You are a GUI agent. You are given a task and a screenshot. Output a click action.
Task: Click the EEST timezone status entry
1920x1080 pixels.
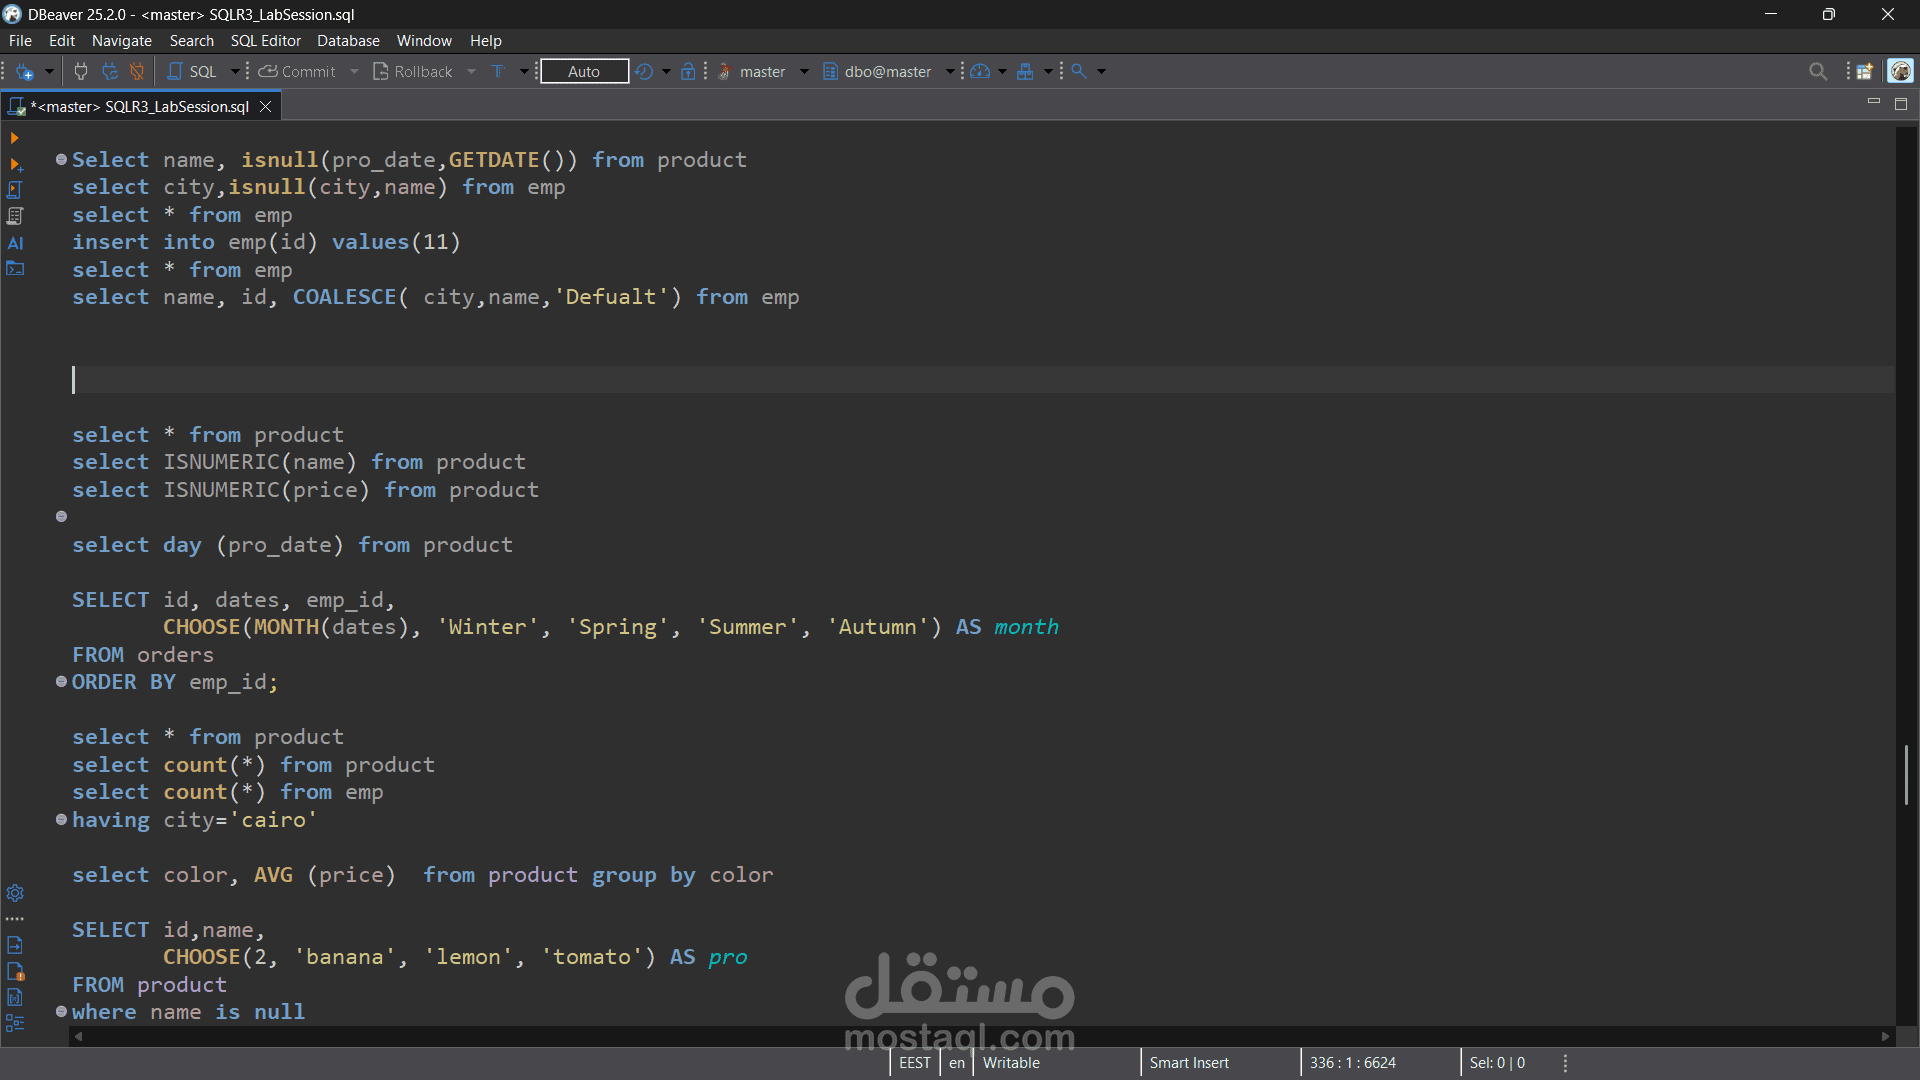pyautogui.click(x=915, y=1063)
